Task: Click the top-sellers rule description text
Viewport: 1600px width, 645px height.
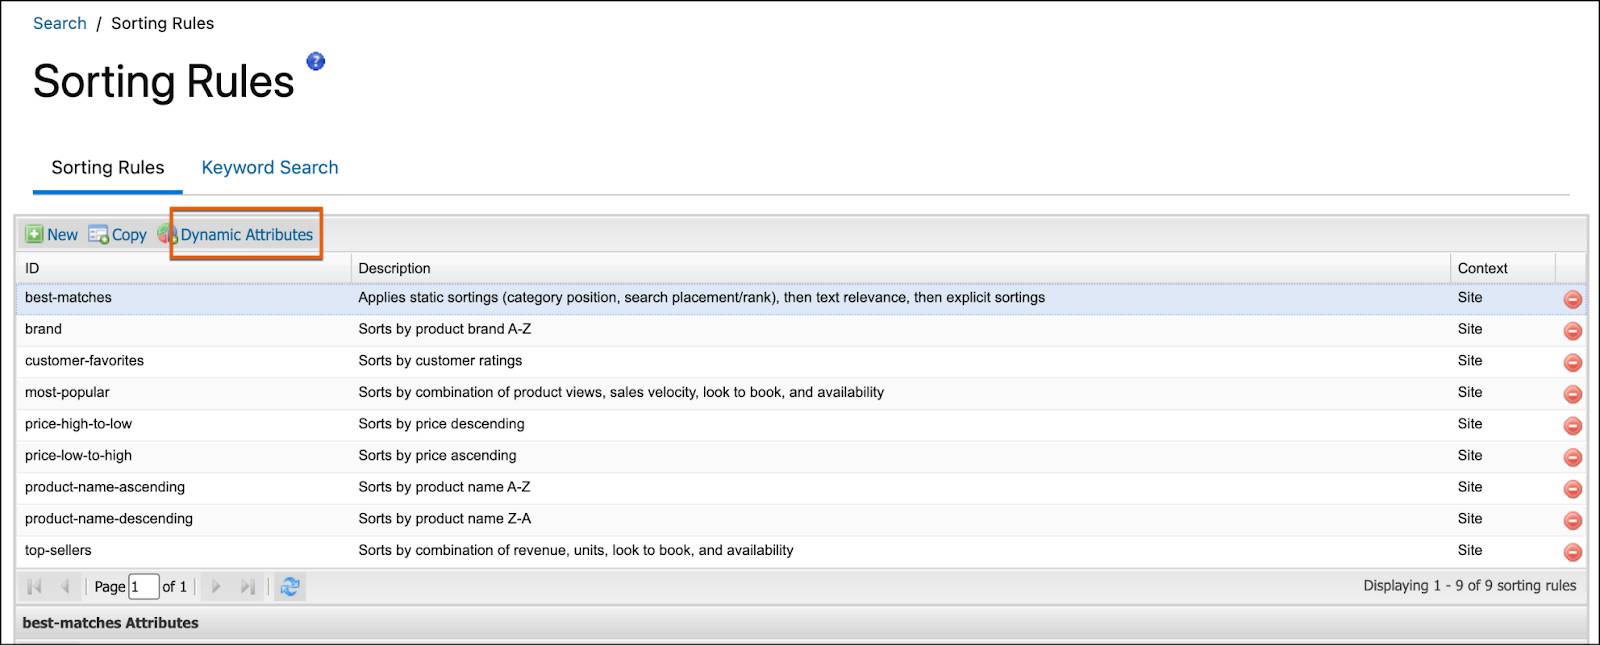Action: coord(576,550)
